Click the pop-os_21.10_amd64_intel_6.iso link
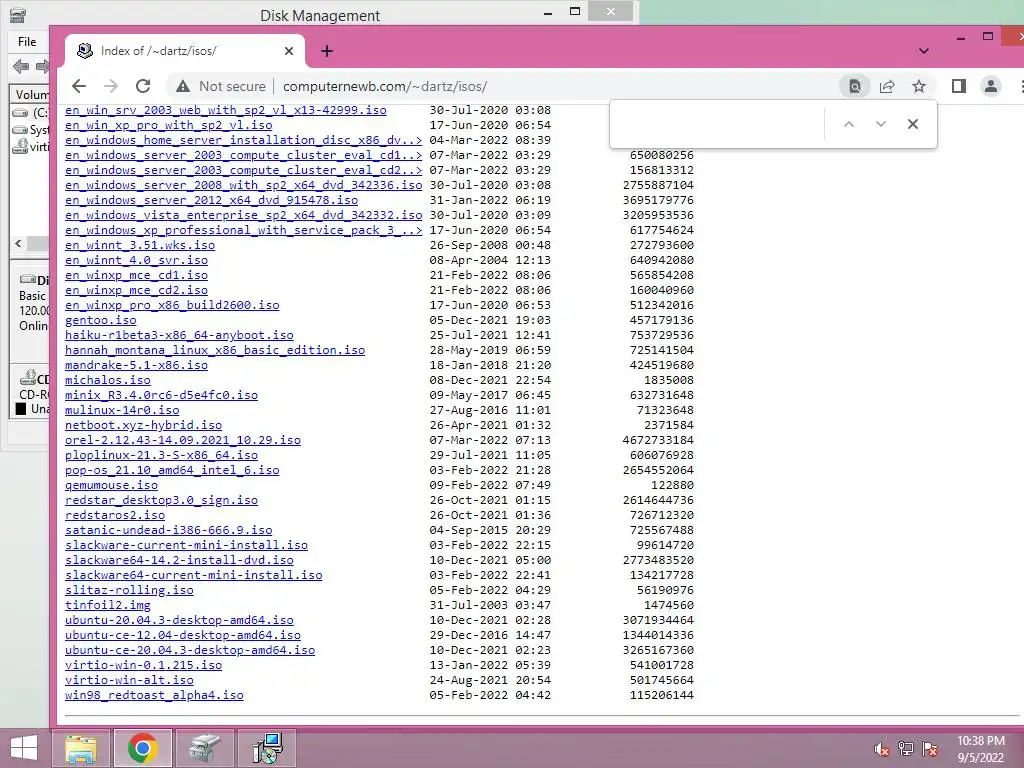1024x768 pixels. pos(172,470)
